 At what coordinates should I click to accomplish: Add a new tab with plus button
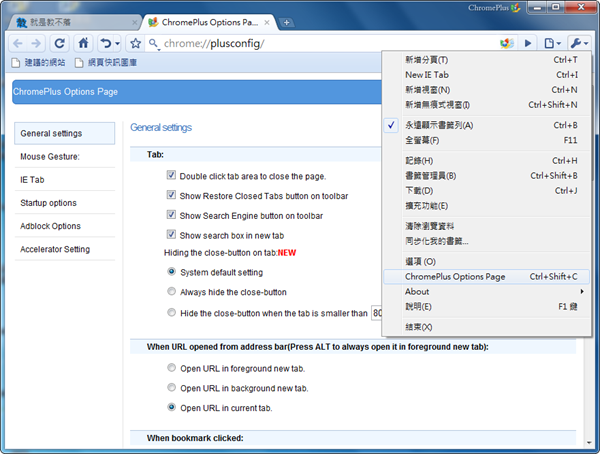(286, 23)
